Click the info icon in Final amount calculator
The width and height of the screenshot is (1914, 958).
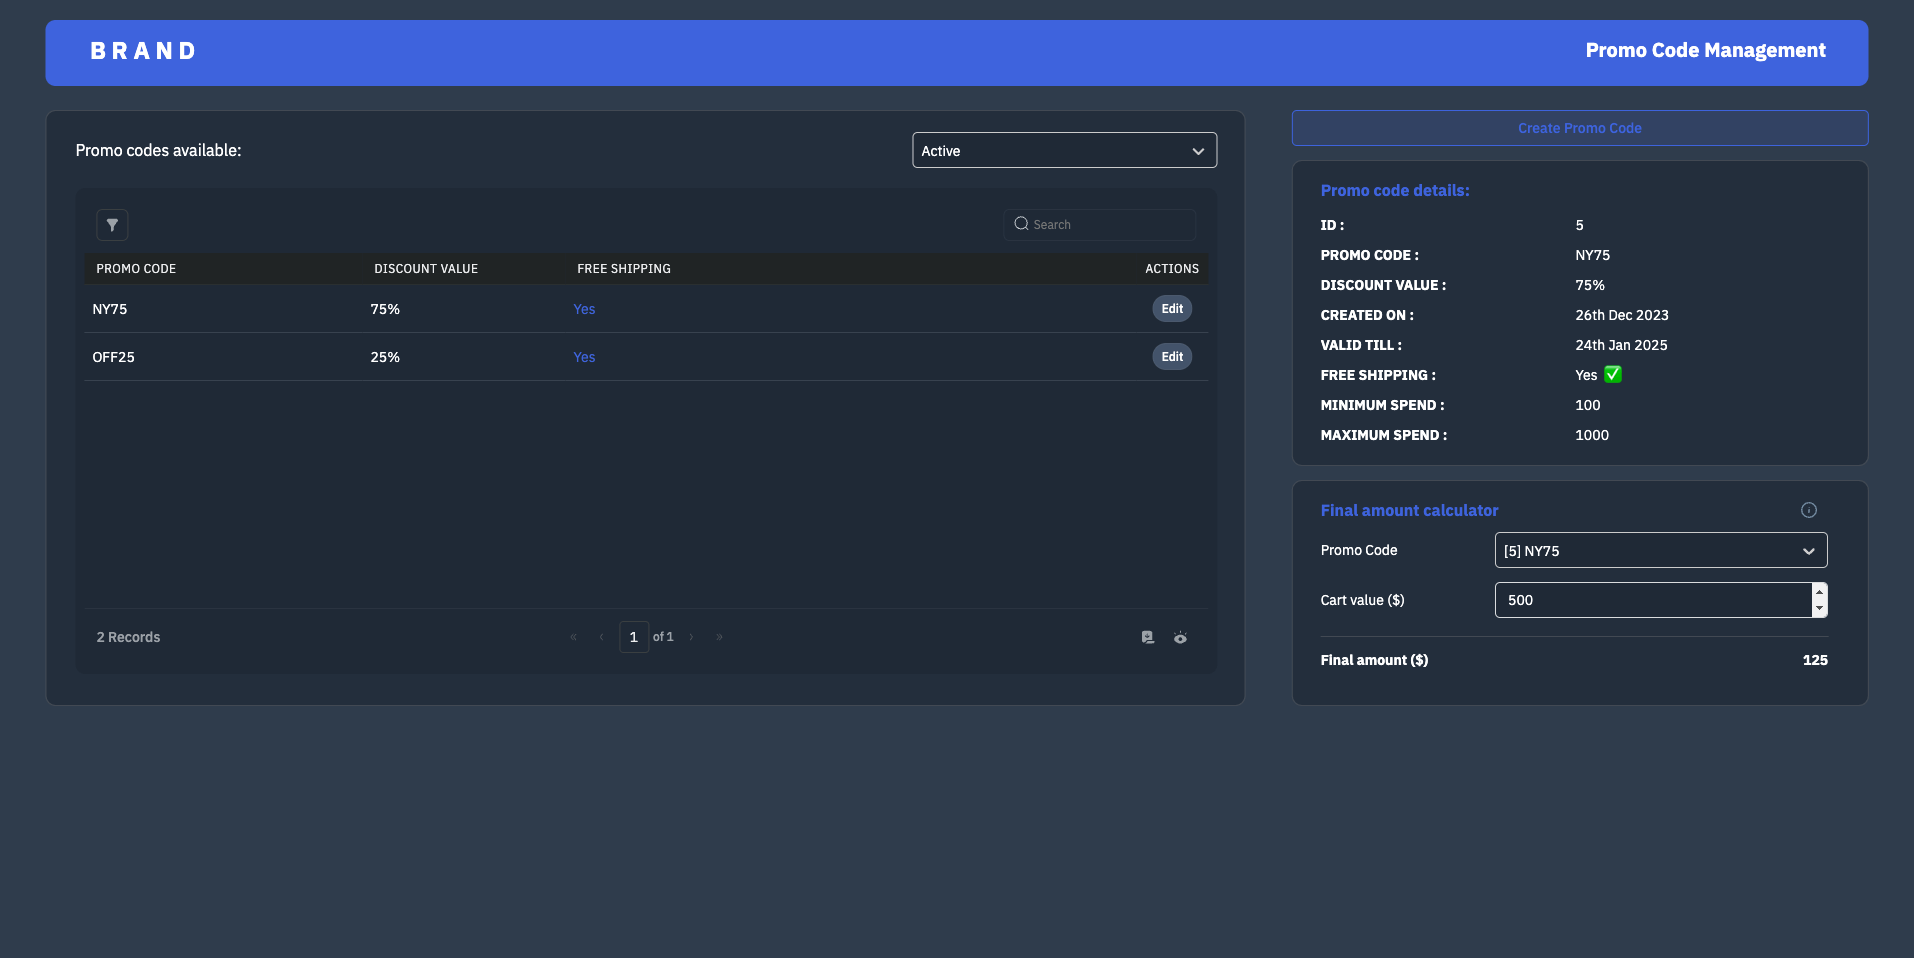coord(1808,510)
